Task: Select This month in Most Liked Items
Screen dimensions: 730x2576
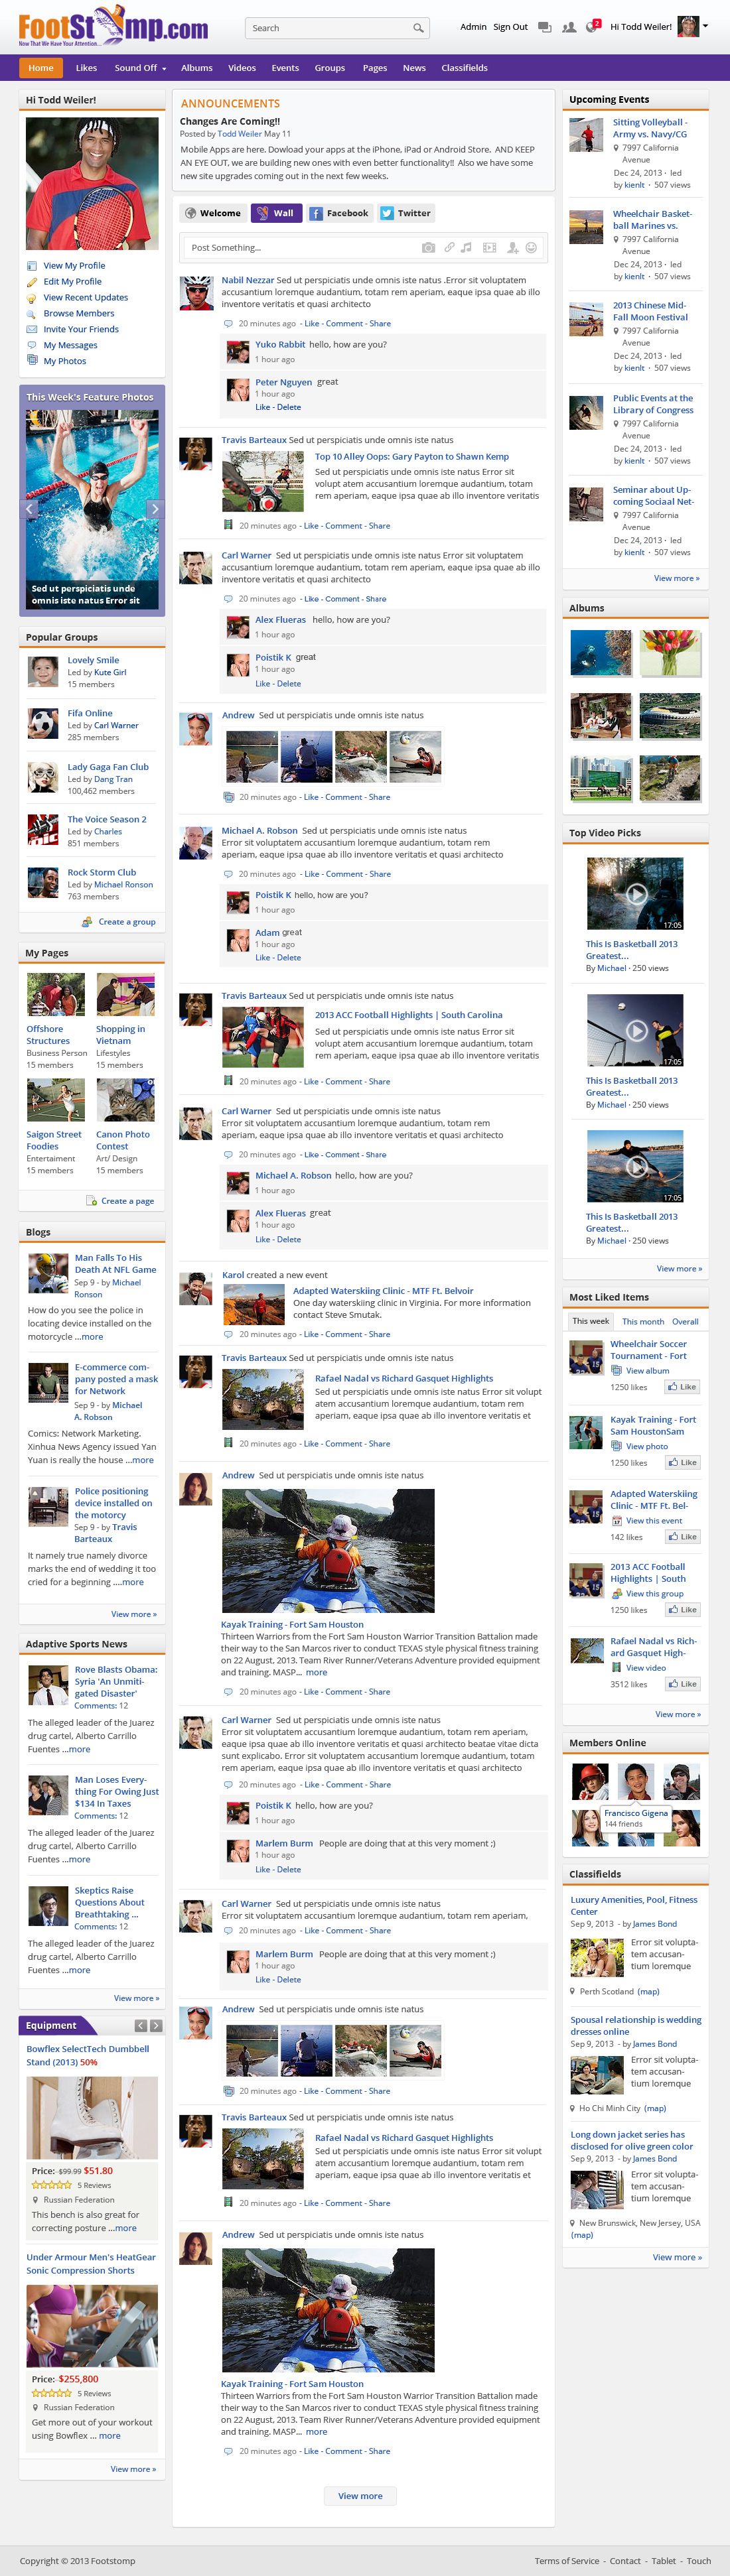Action: click(x=643, y=1322)
